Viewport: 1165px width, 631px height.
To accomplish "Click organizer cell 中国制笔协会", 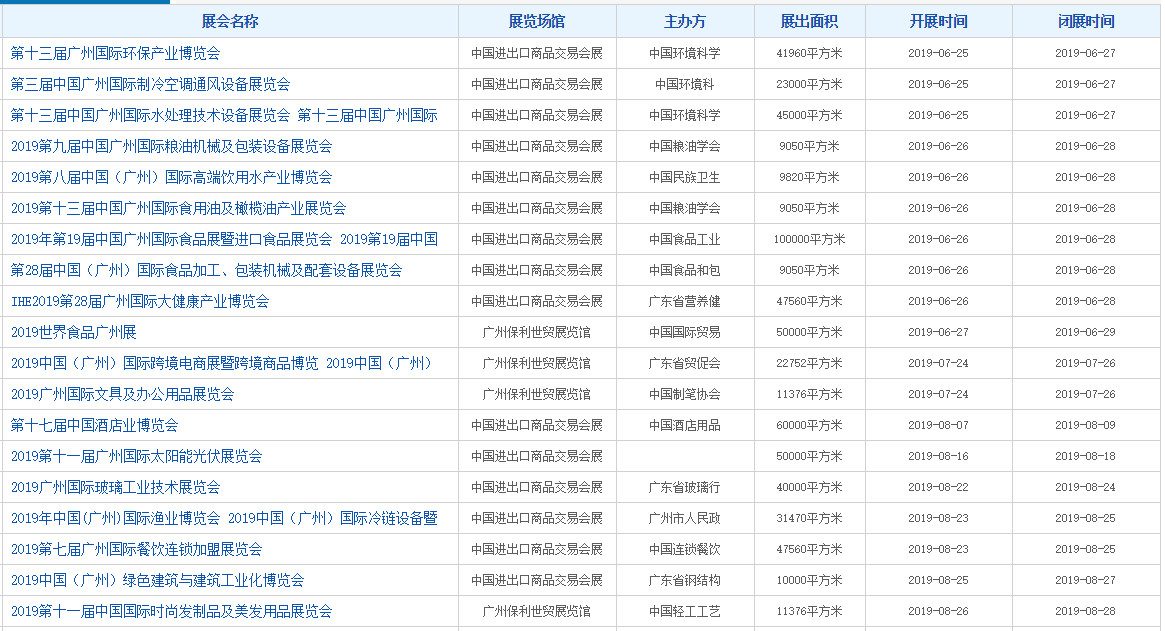I will pos(684,395).
